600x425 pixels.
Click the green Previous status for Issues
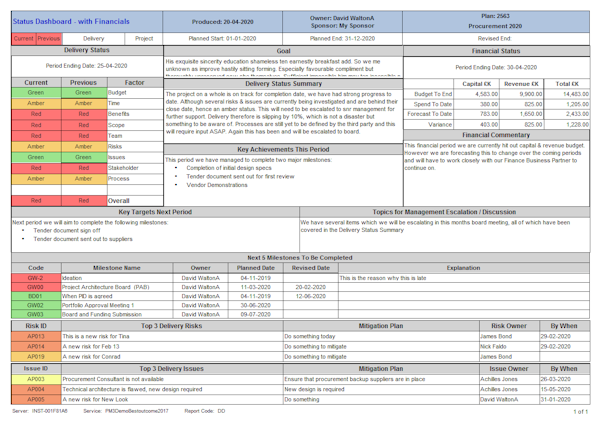[83, 157]
